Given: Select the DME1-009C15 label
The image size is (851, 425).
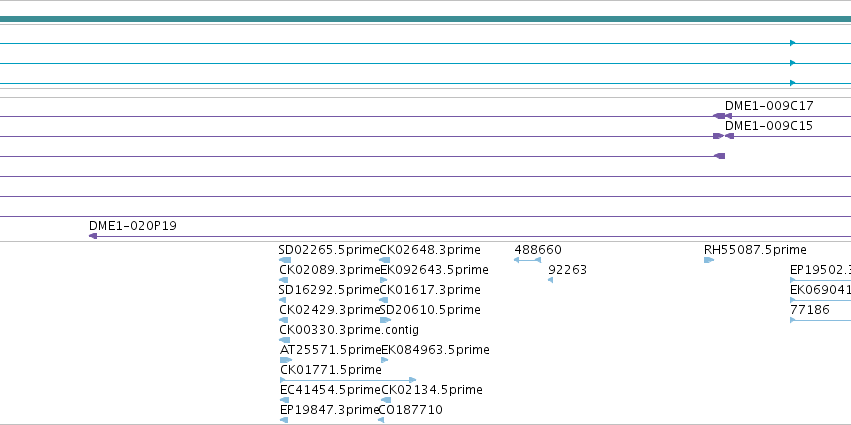Looking at the screenshot, I should 769,125.
